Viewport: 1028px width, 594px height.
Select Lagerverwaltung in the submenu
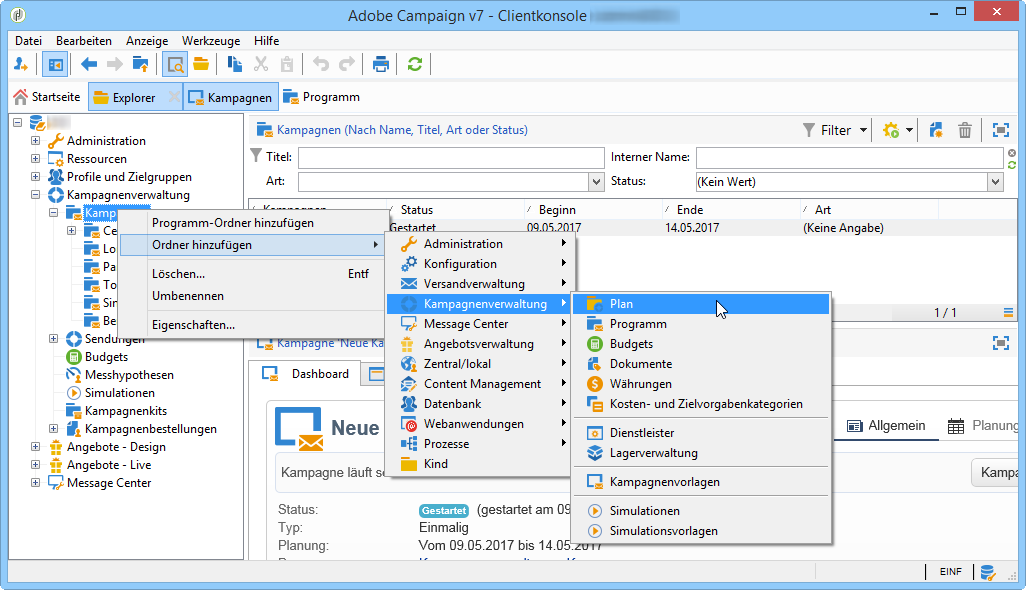[701, 453]
